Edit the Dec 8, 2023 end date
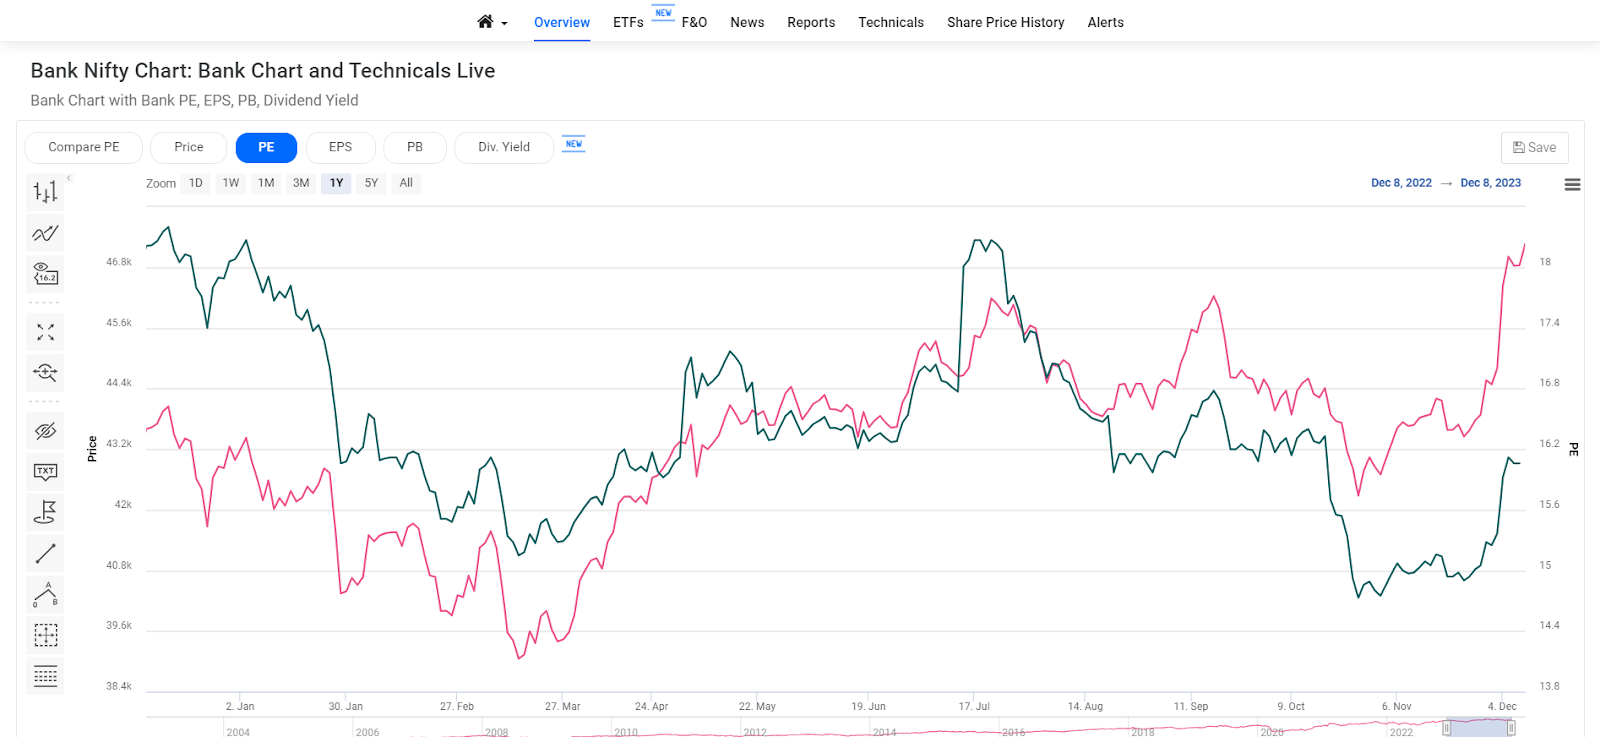The image size is (1600, 737). [x=1491, y=183]
